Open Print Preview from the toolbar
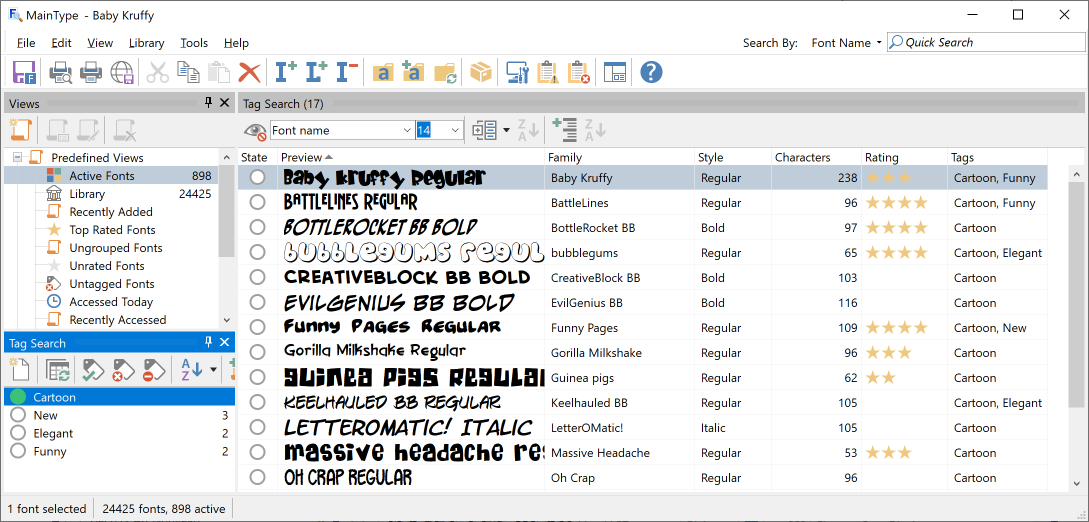Screen dimensions: 1089x522 60,72
